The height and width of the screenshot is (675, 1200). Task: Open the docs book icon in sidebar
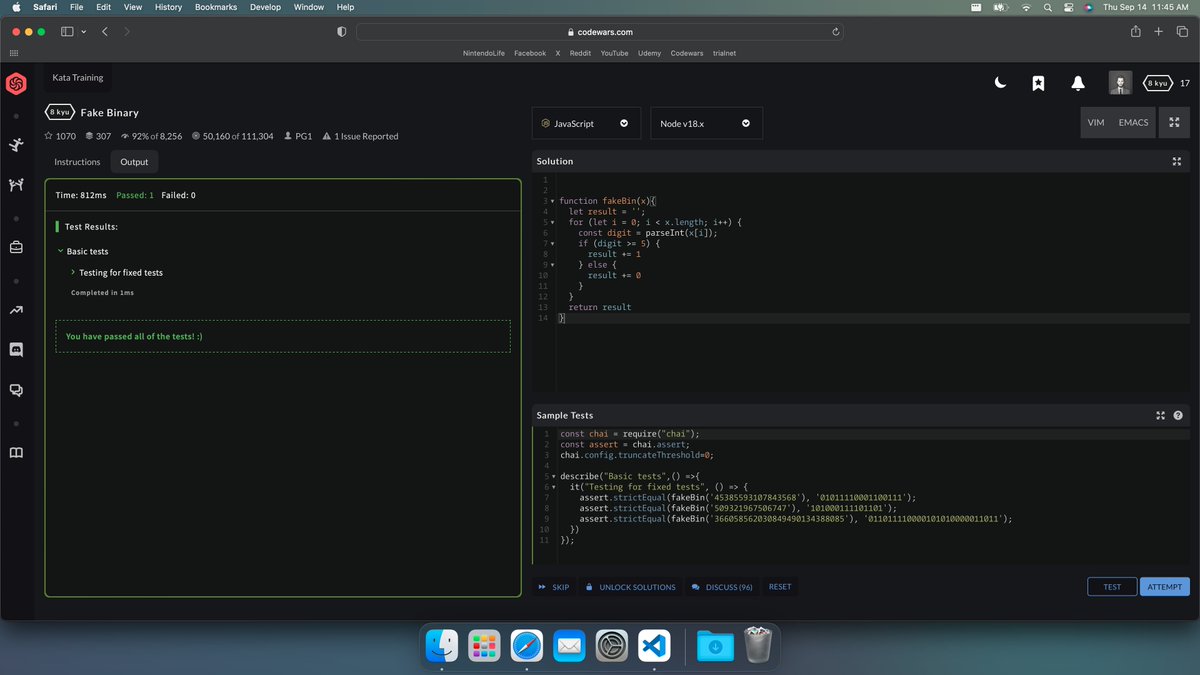pos(15,453)
